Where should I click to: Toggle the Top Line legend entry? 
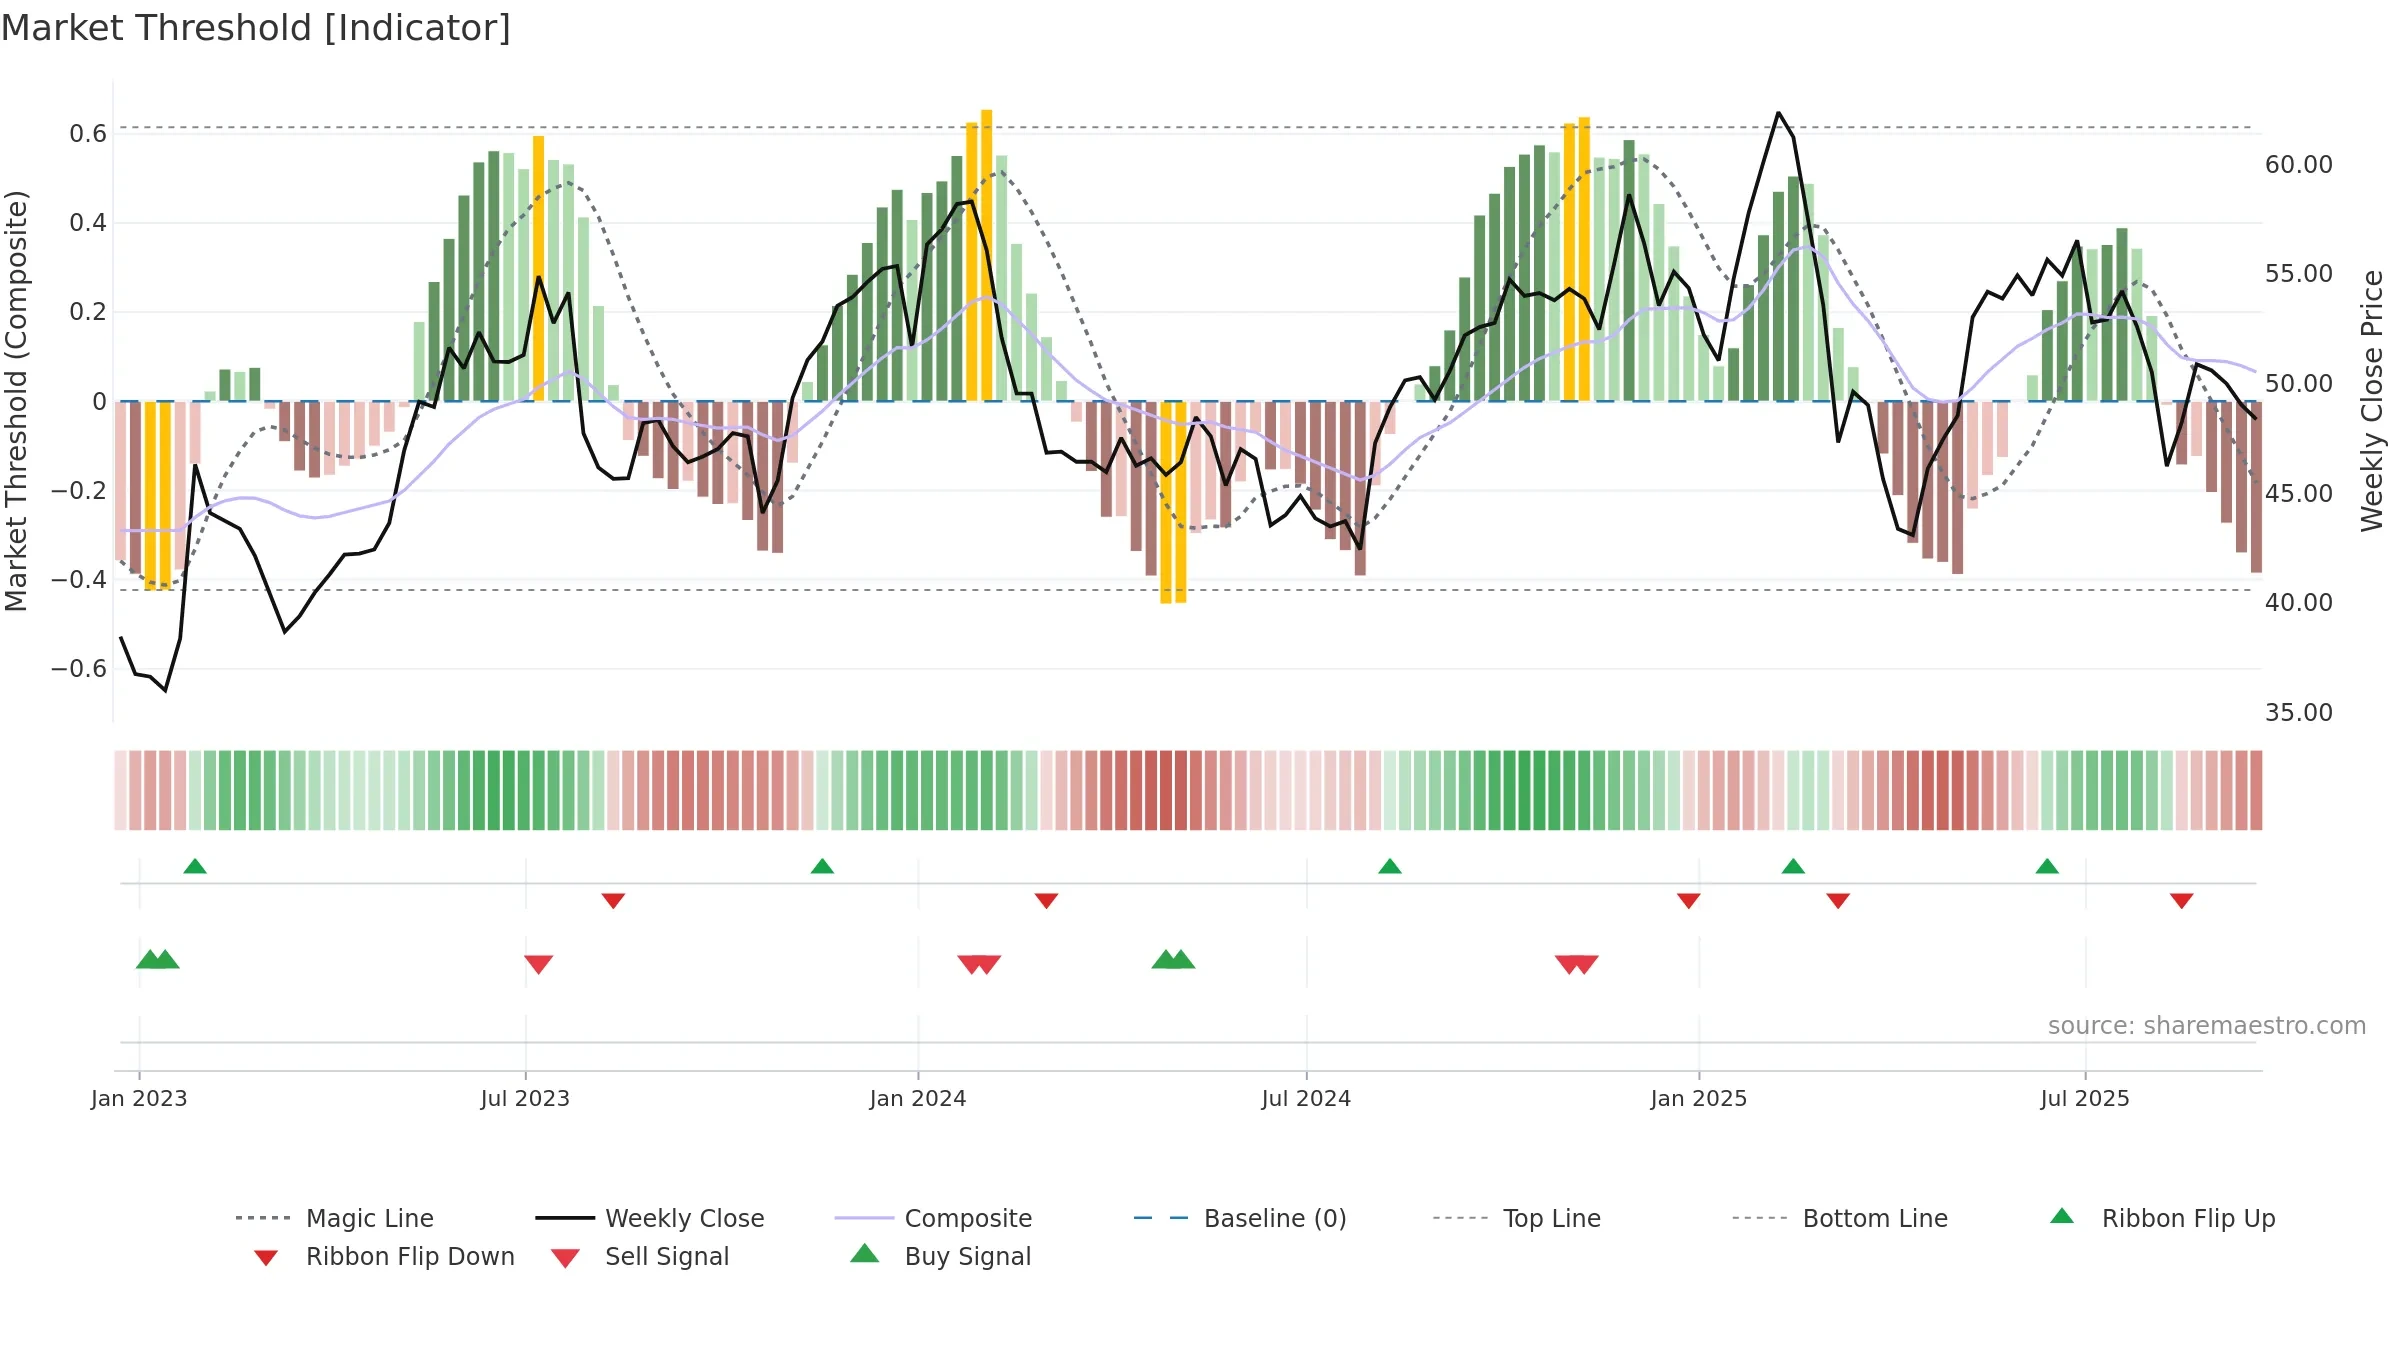1517,1218
